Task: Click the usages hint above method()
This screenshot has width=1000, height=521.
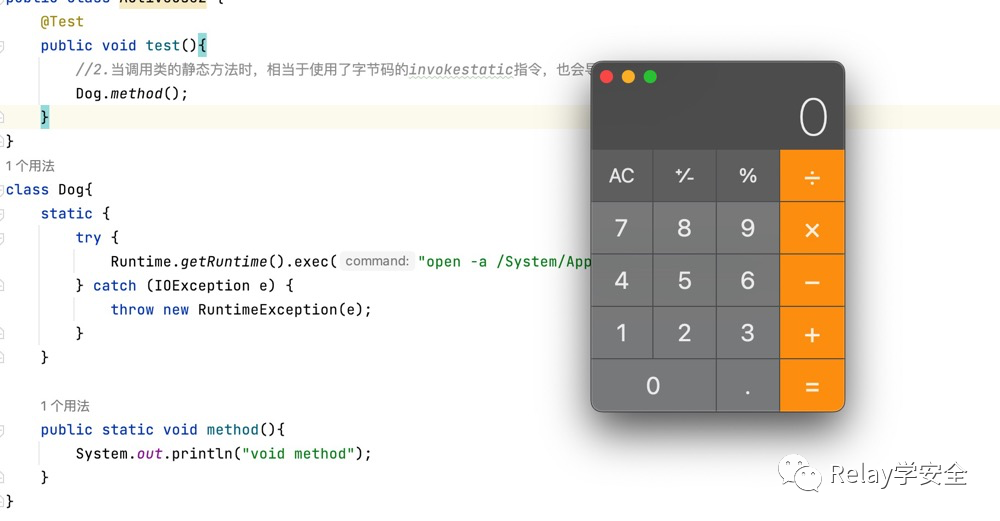Action: pyautogui.click(x=65, y=406)
